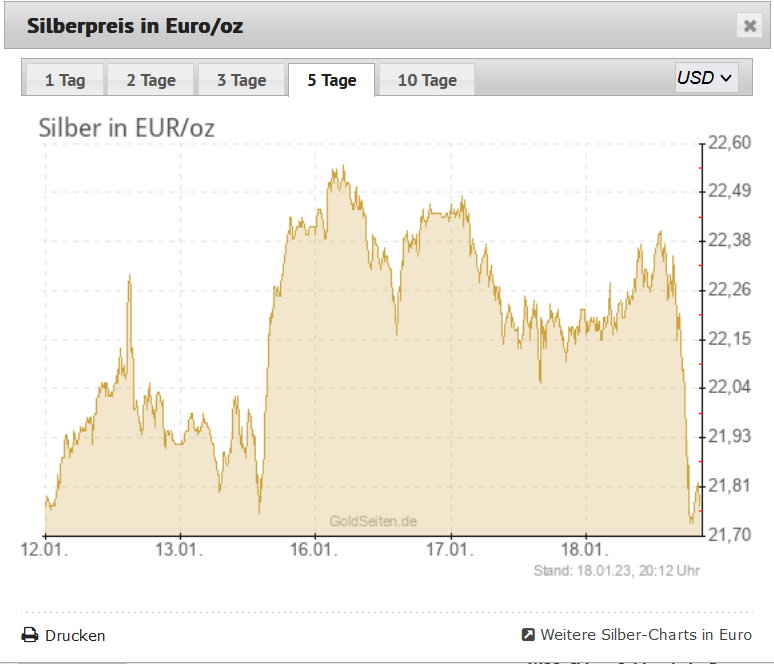
Task: Click the 16.01. date marker
Action: [314, 549]
